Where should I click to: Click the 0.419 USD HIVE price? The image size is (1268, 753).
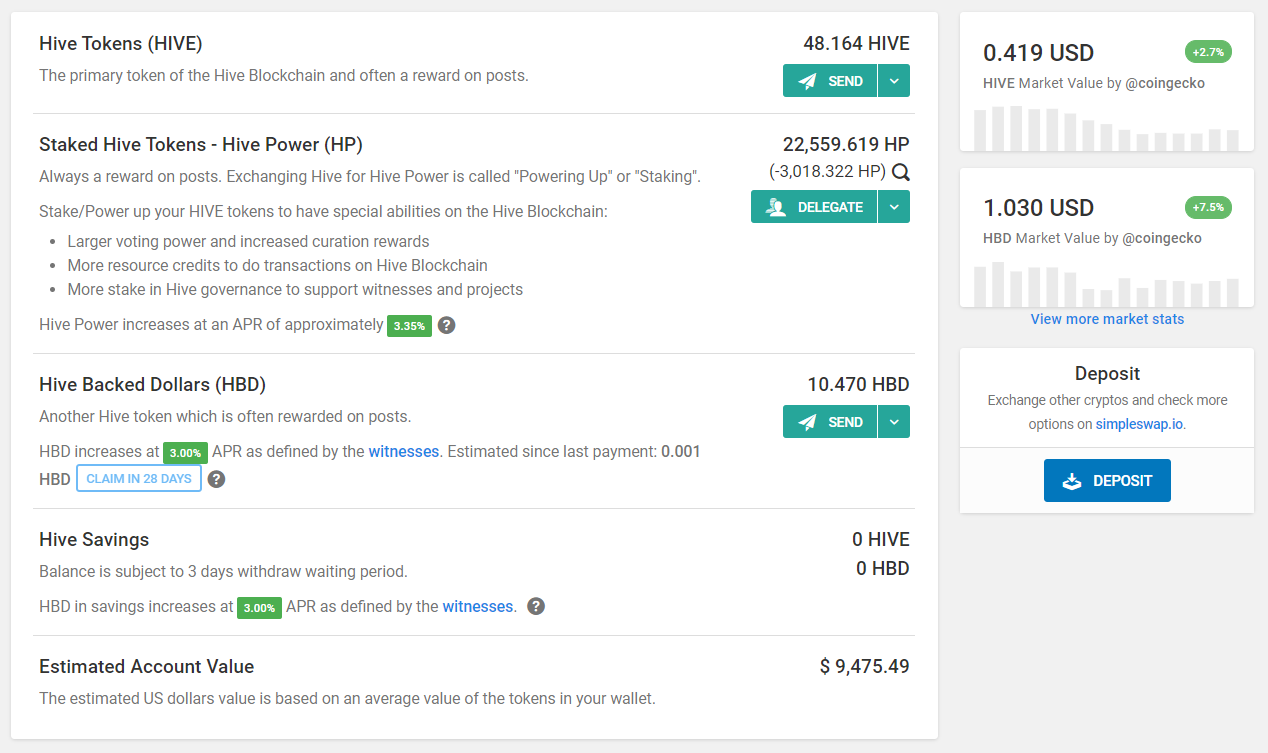click(1038, 53)
